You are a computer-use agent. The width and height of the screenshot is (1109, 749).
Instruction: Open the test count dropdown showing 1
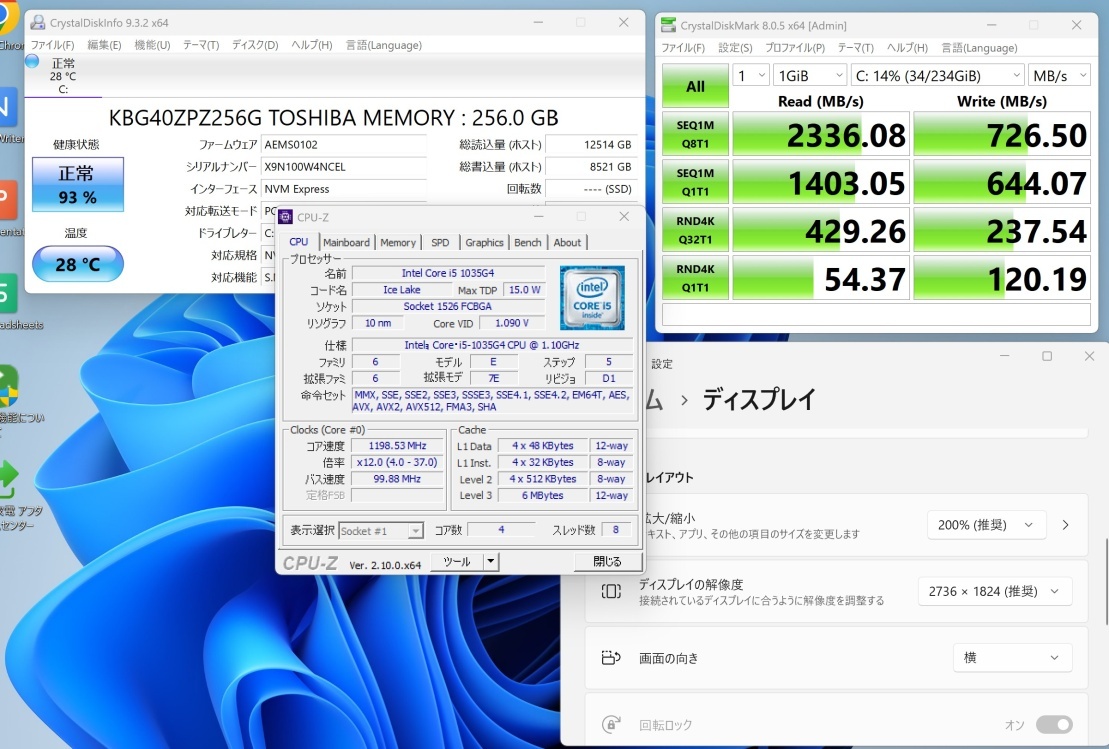tap(750, 76)
